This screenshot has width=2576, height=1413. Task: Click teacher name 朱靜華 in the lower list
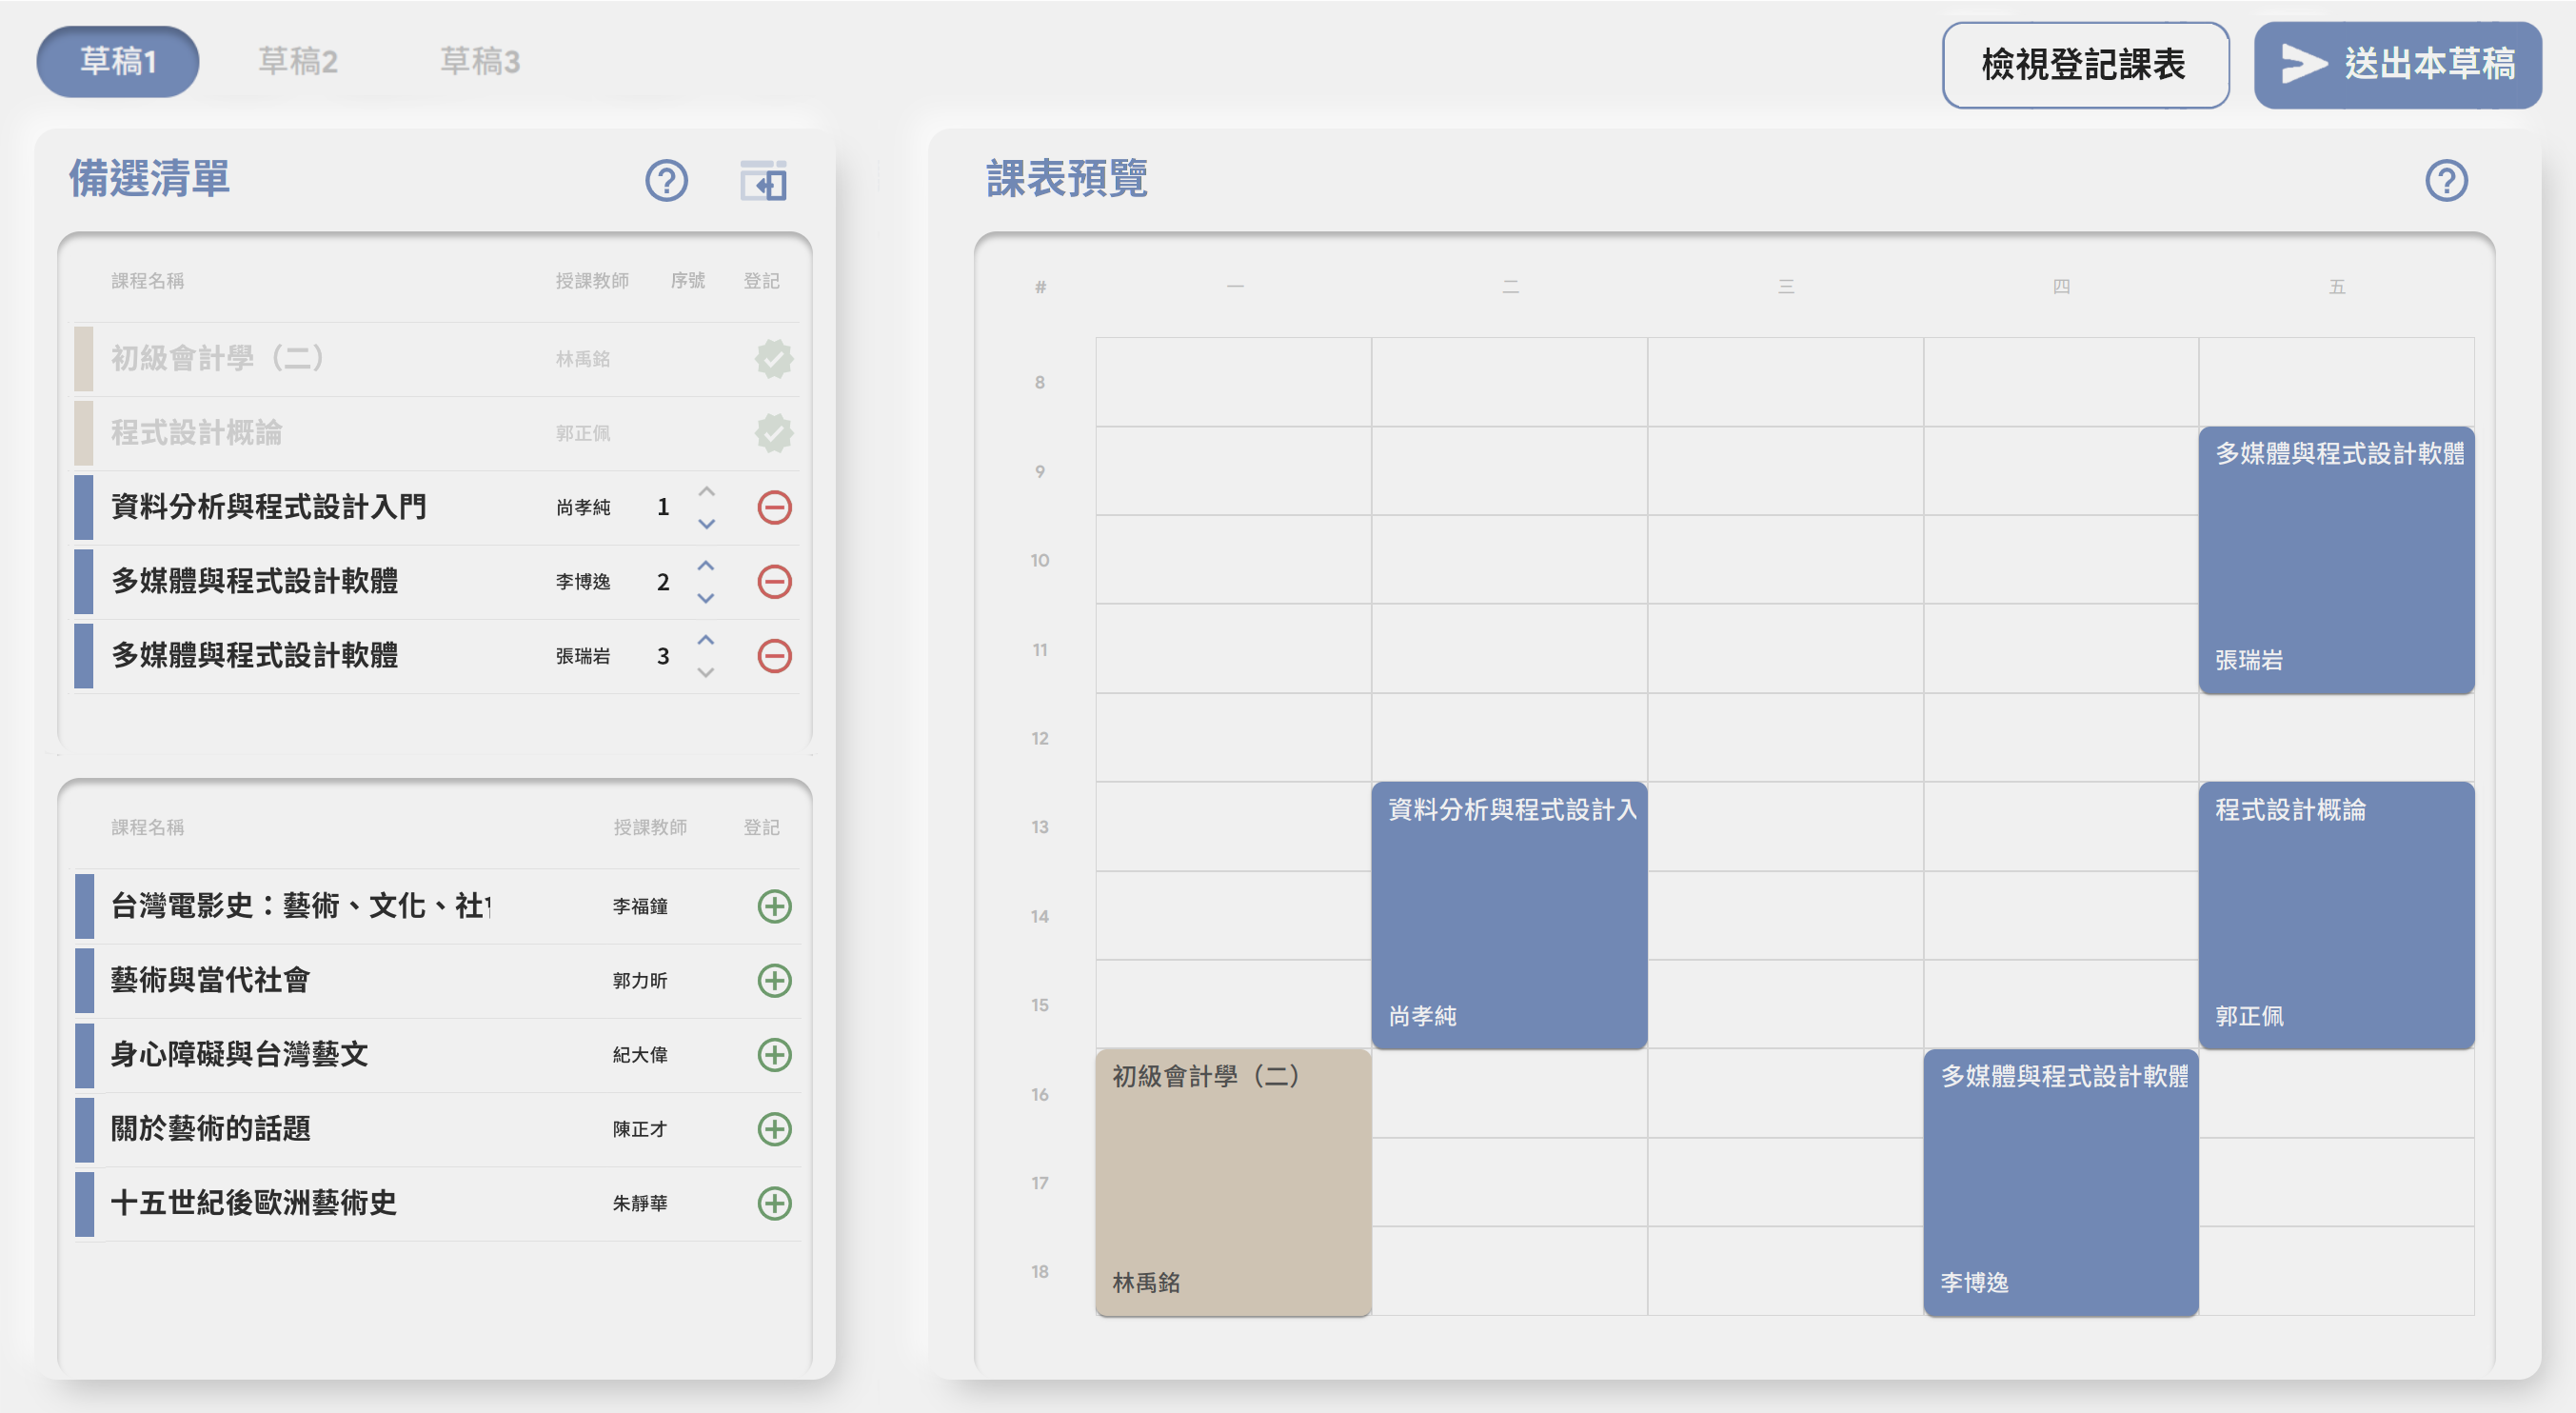[x=640, y=1203]
